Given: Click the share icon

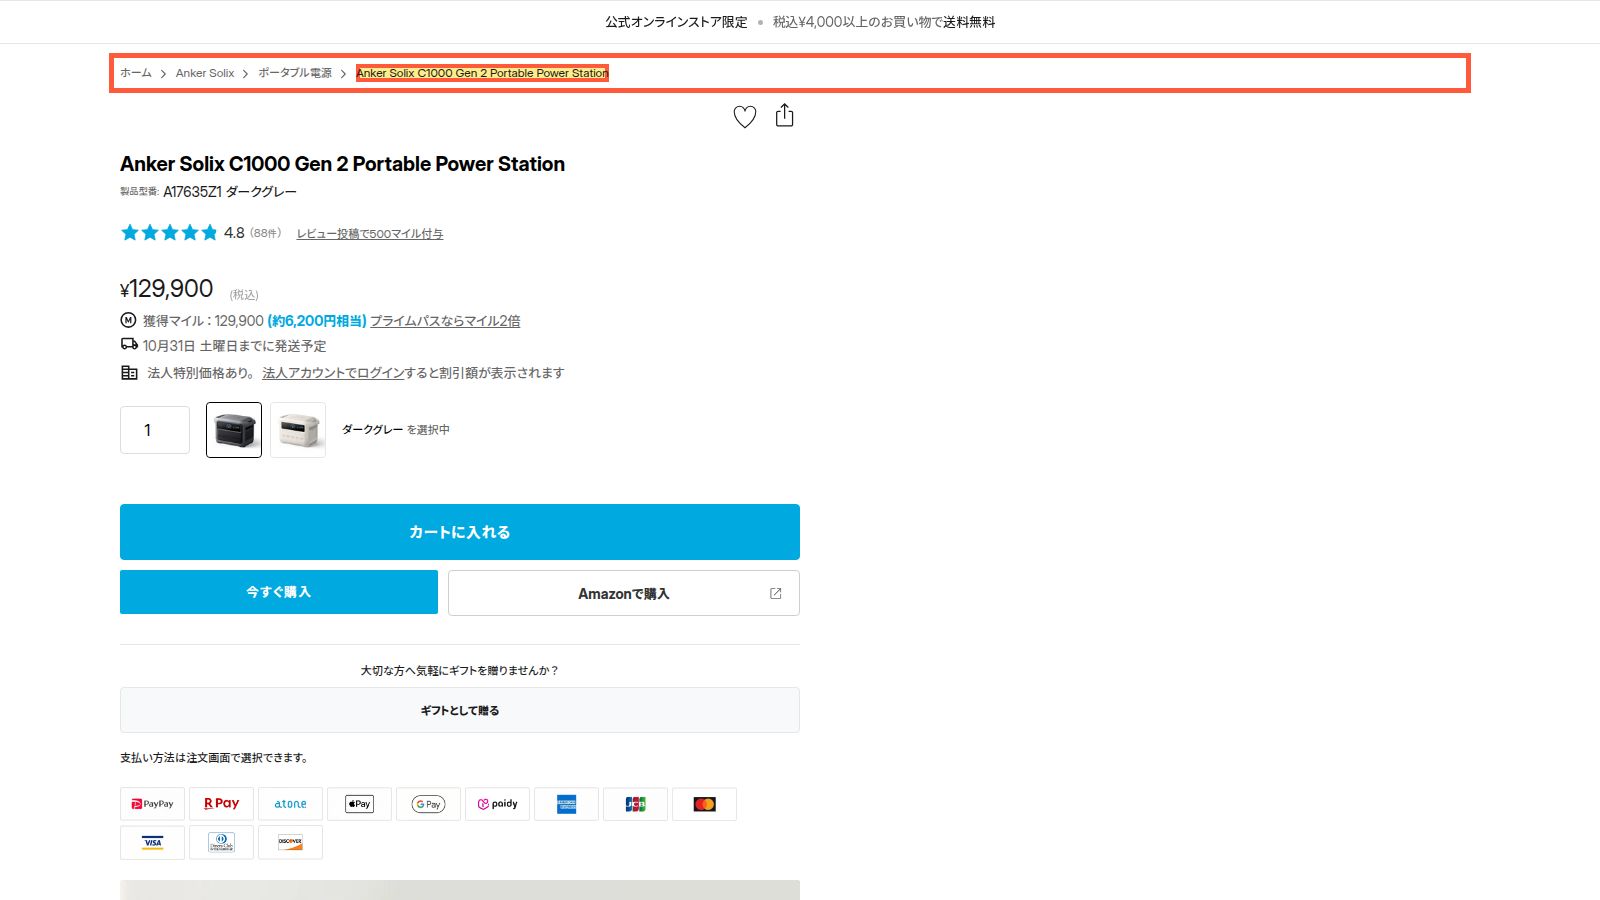Looking at the screenshot, I should pos(785,116).
